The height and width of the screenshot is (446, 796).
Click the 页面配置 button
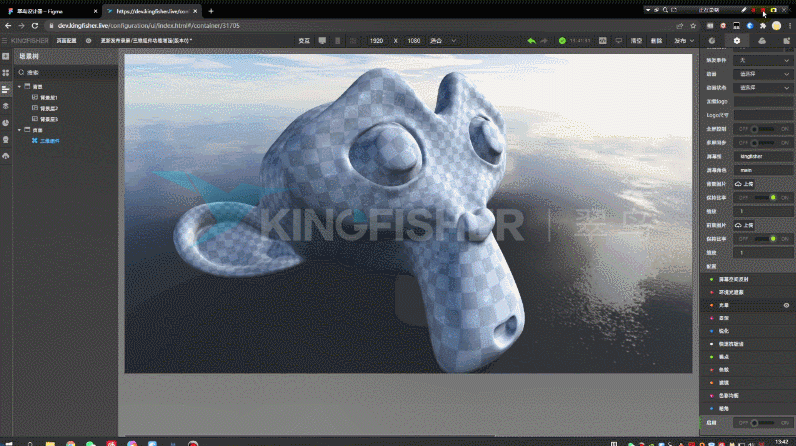pyautogui.click(x=66, y=41)
